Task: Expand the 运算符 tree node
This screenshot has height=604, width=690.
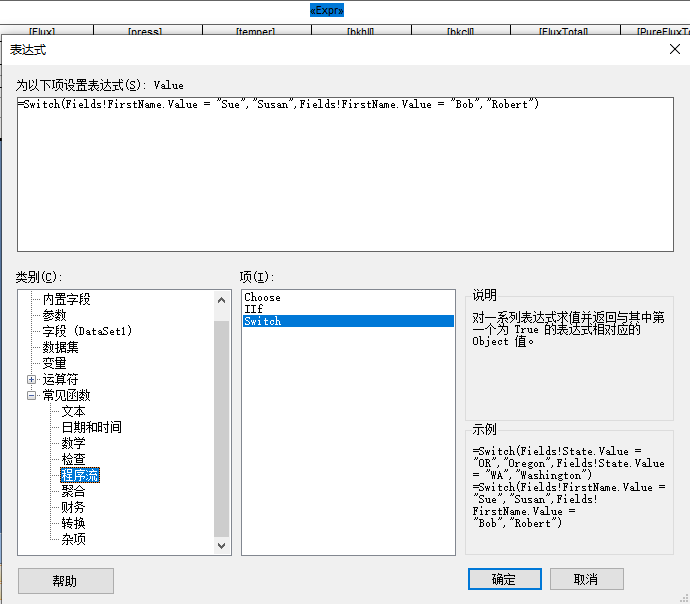Action: (x=31, y=379)
